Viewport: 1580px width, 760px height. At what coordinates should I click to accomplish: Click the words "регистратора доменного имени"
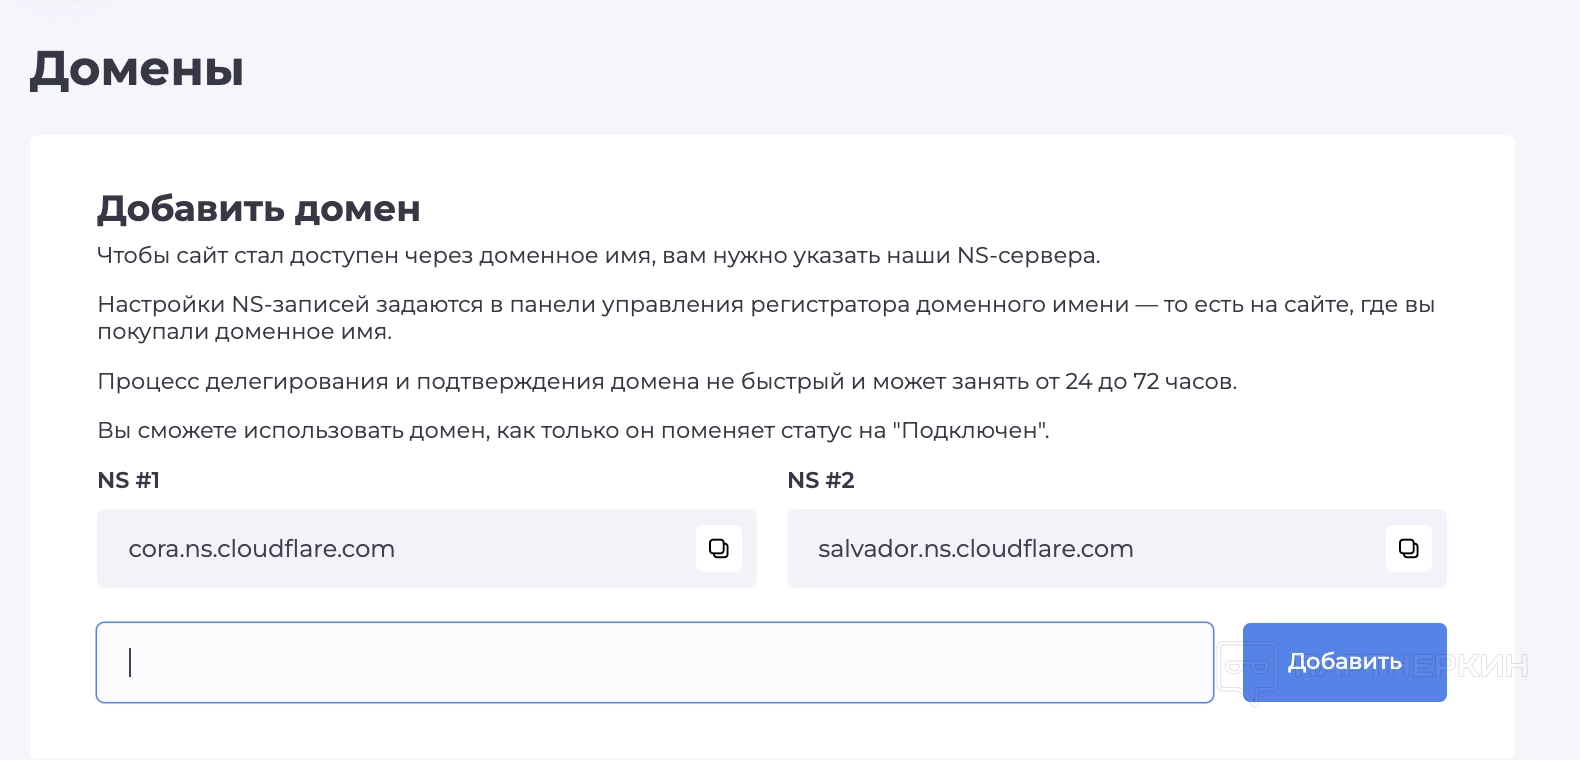[939, 305]
